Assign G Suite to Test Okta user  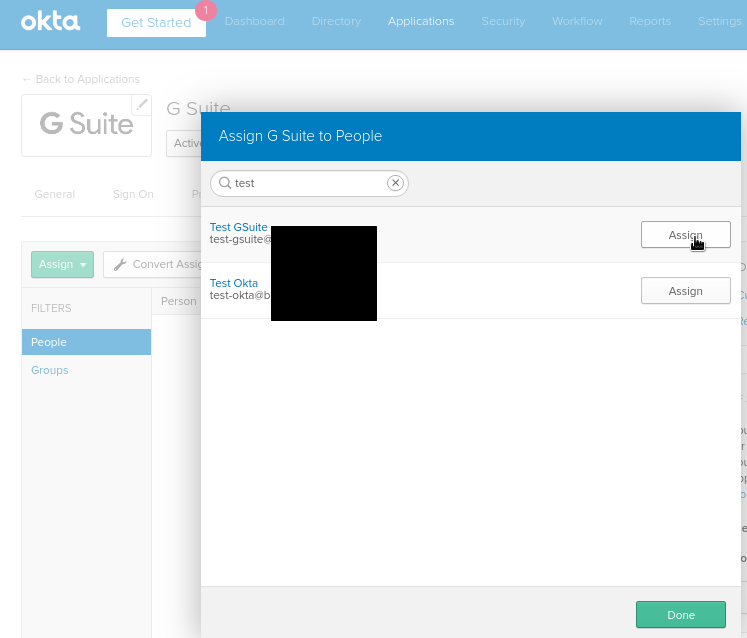click(686, 291)
